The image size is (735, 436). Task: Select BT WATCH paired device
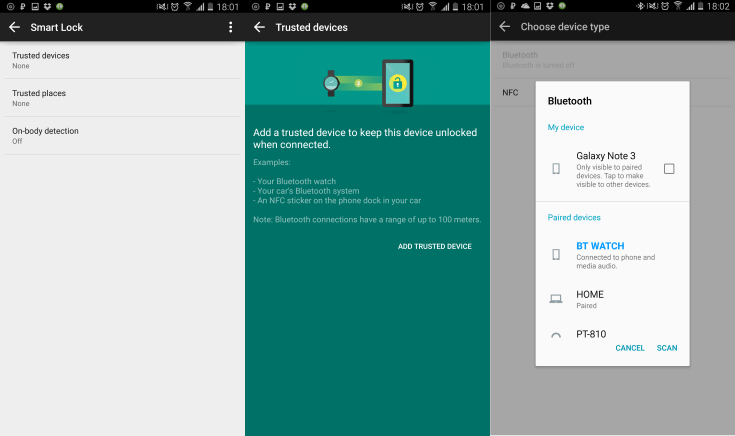[x=612, y=255]
